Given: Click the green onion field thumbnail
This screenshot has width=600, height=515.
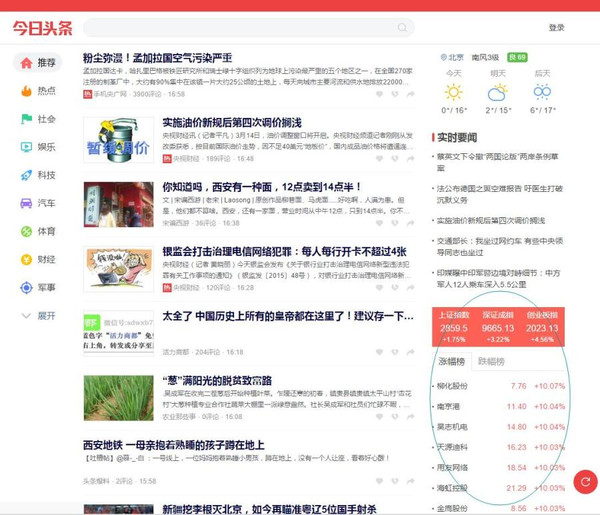Looking at the screenshot, I should (119, 398).
